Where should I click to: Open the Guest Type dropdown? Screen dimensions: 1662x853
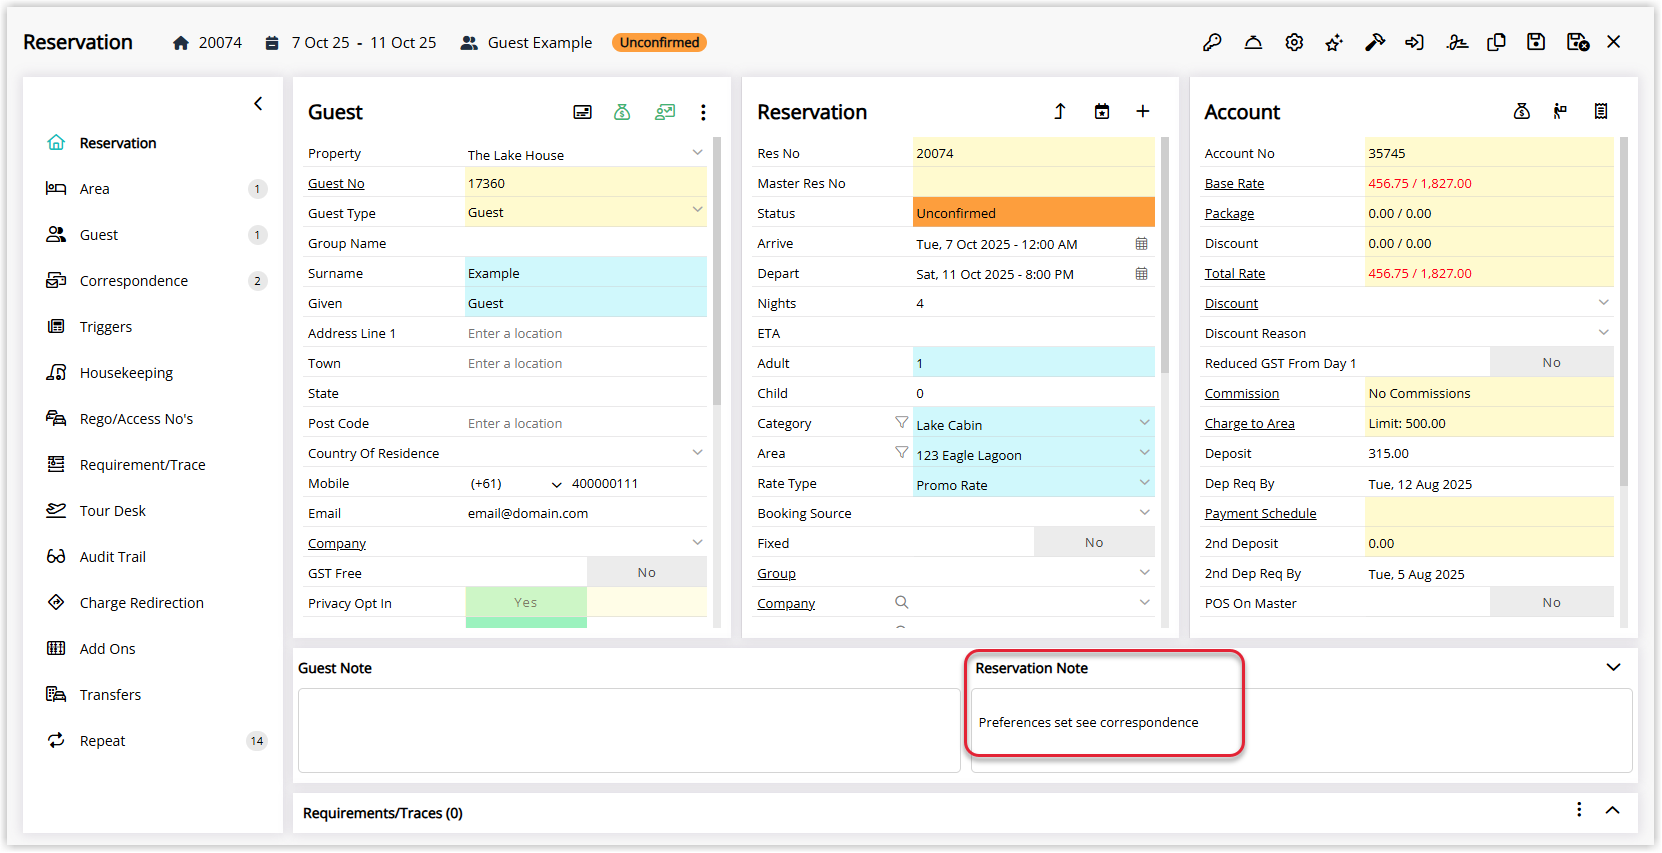[697, 210]
